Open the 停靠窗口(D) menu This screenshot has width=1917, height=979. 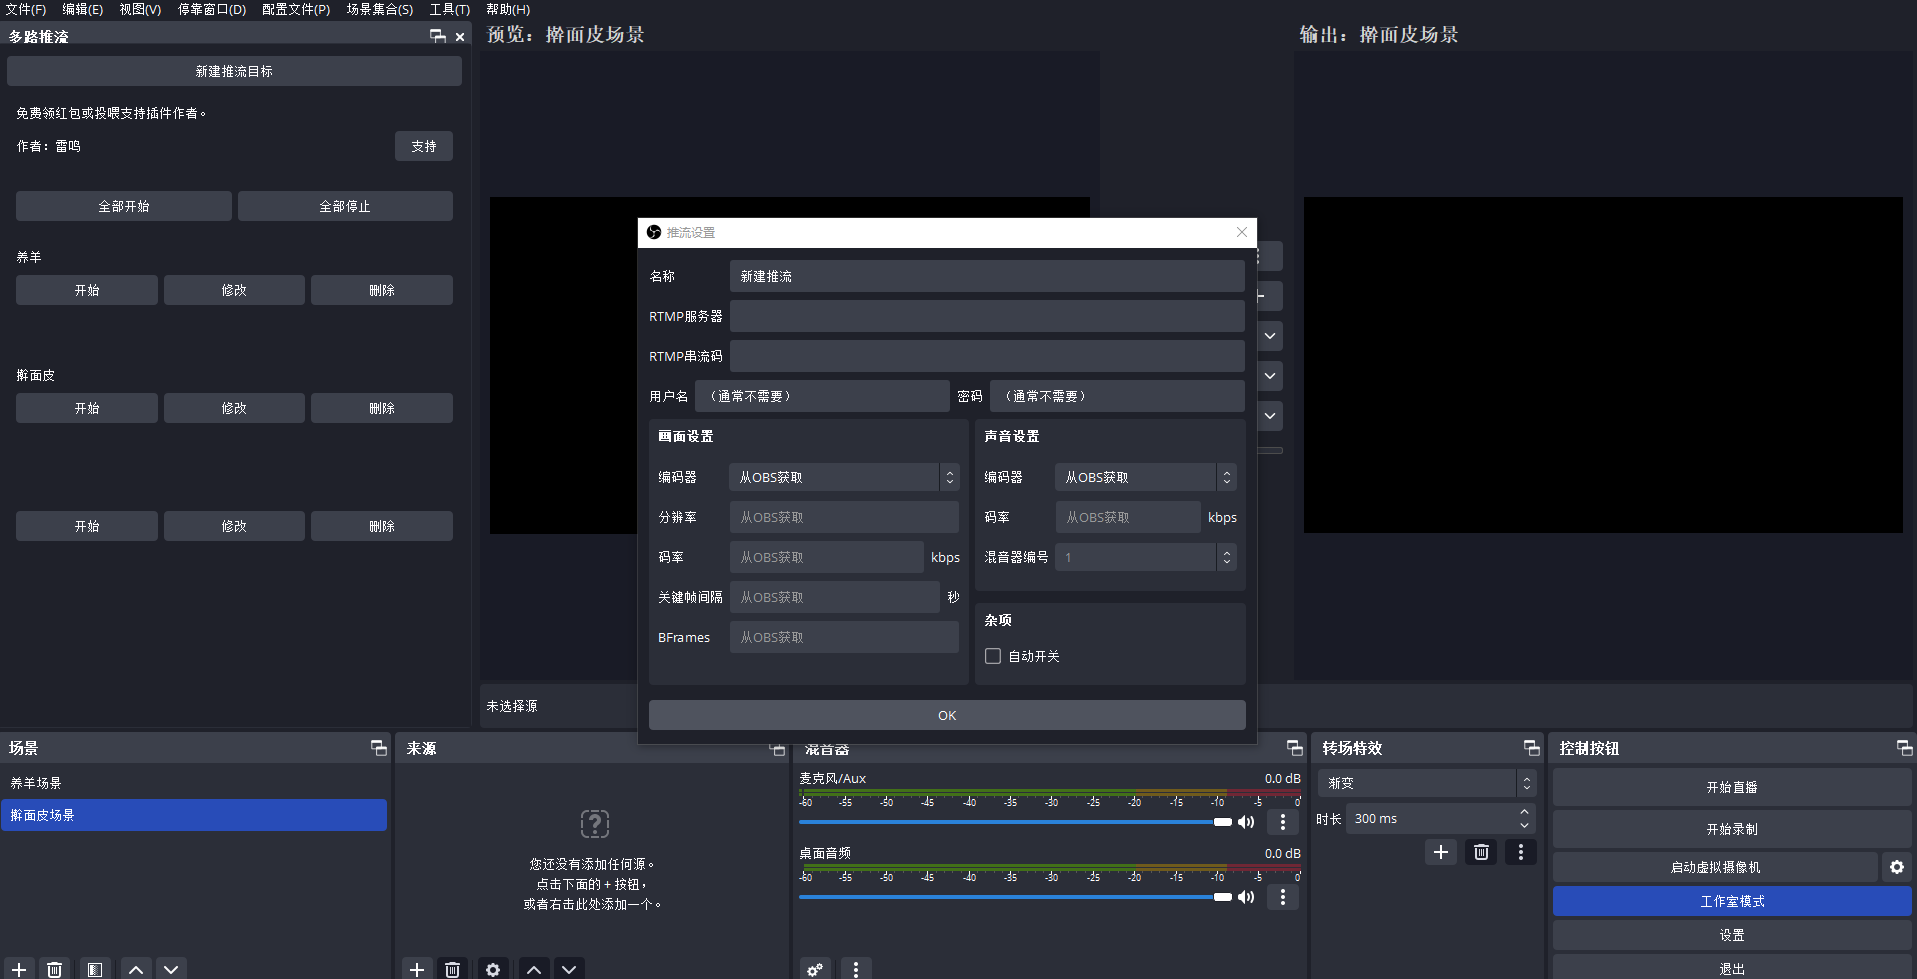(212, 9)
